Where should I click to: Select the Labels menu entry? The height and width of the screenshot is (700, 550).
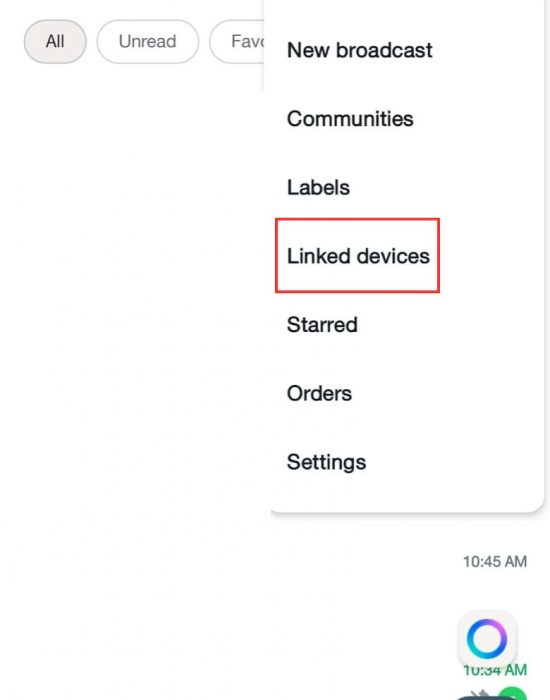pos(318,188)
